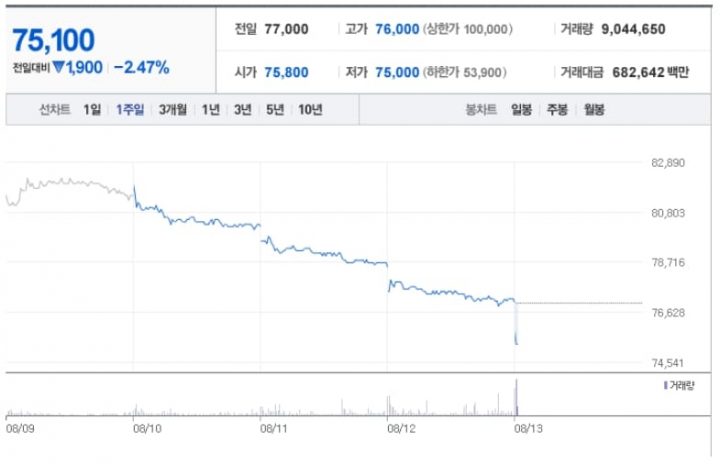Open the 일봉 candle chart
Screen dimensions: 720x464
pyautogui.click(x=521, y=110)
